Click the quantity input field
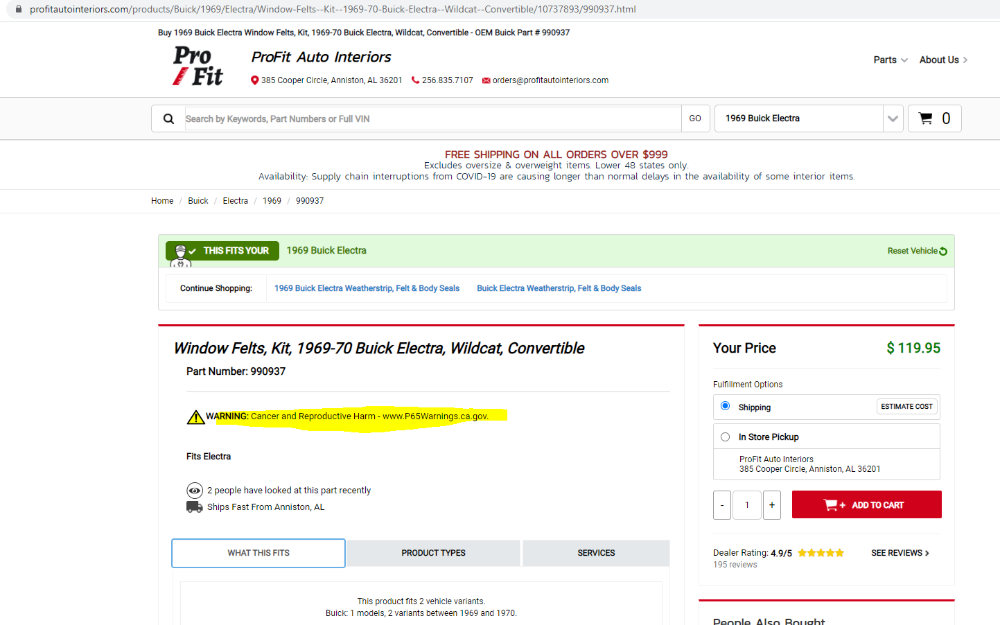The width and height of the screenshot is (1000, 625). click(x=747, y=505)
